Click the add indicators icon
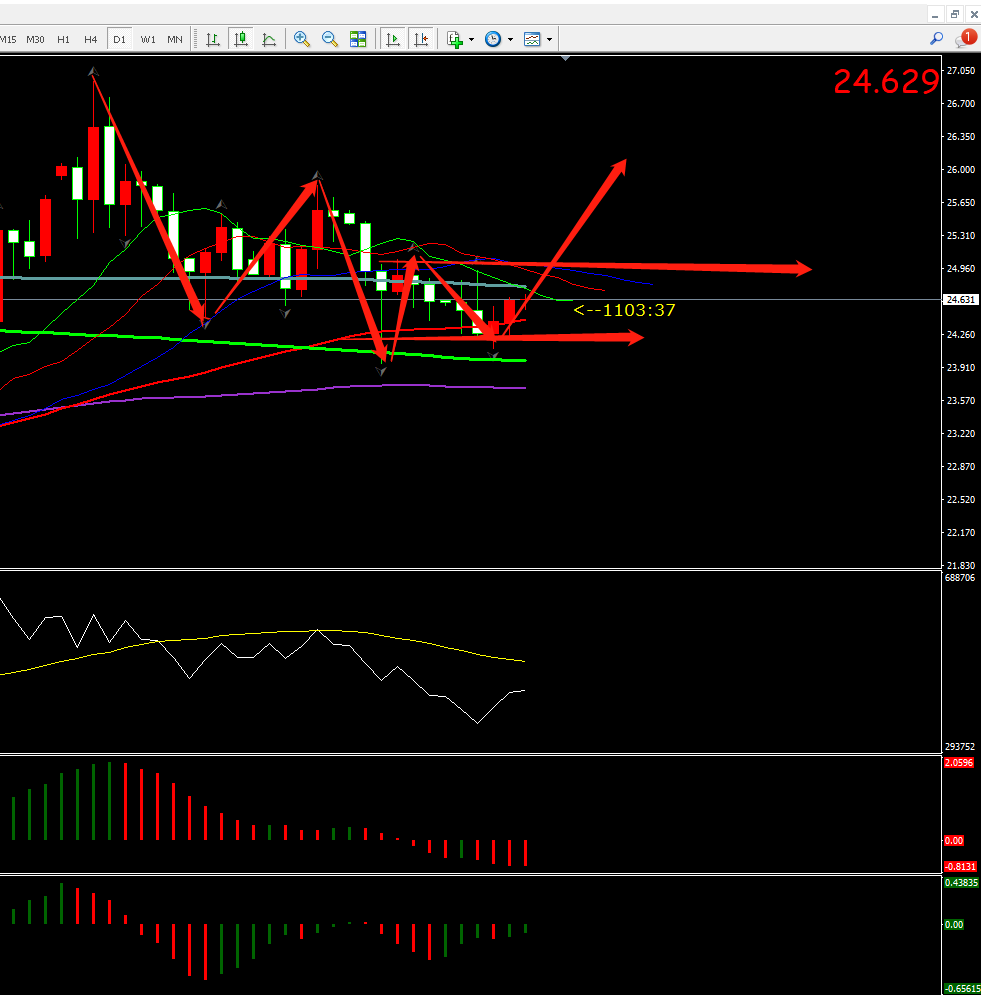 click(455, 39)
